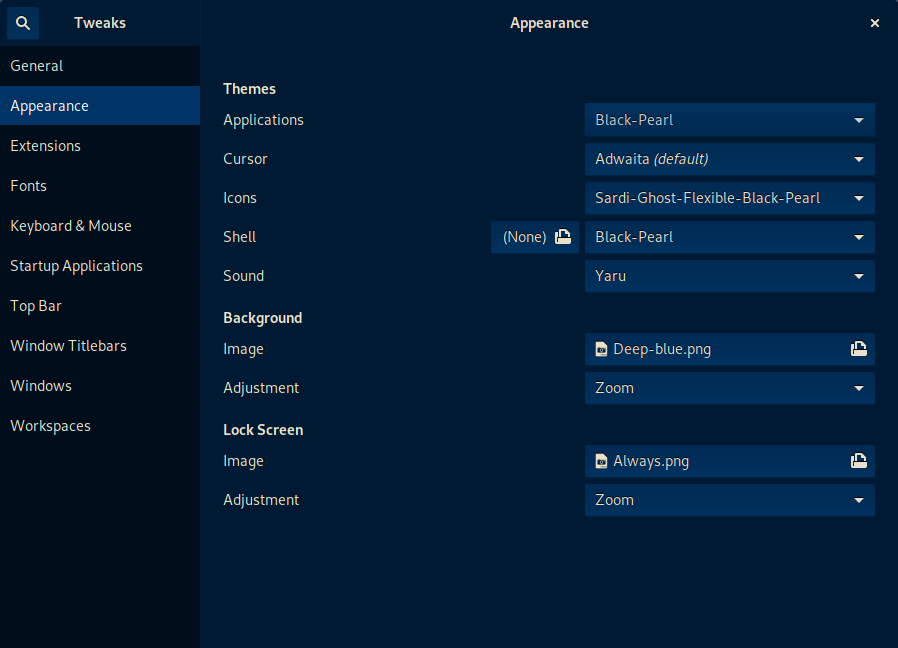898x648 pixels.
Task: Open the Shell theme file chooser icon
Action: click(x=563, y=237)
